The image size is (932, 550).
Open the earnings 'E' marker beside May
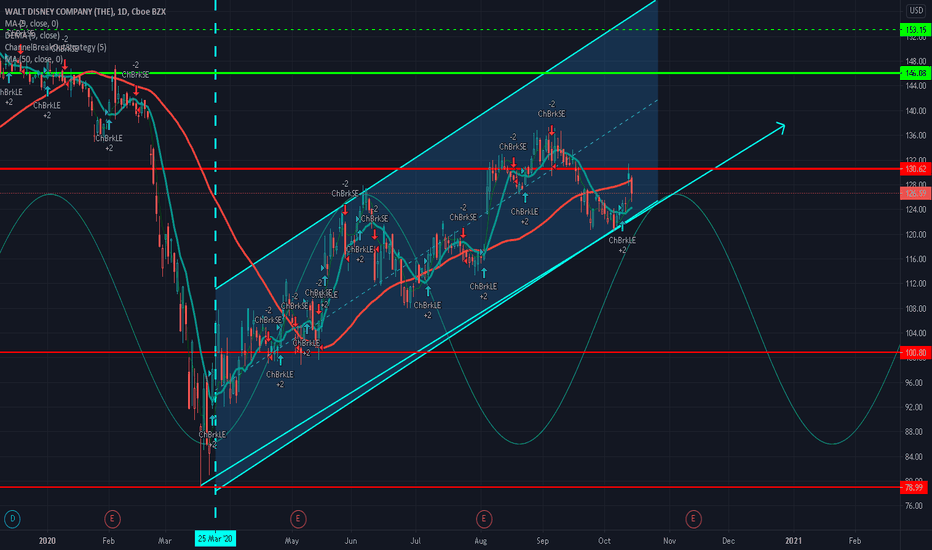pyautogui.click(x=298, y=519)
